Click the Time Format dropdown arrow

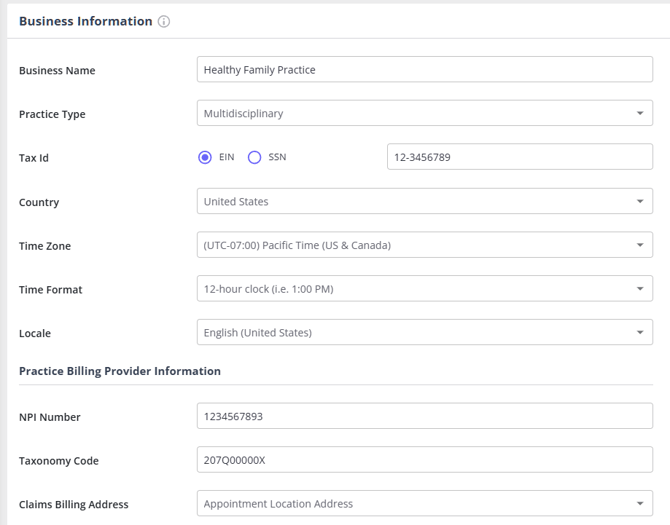click(640, 289)
